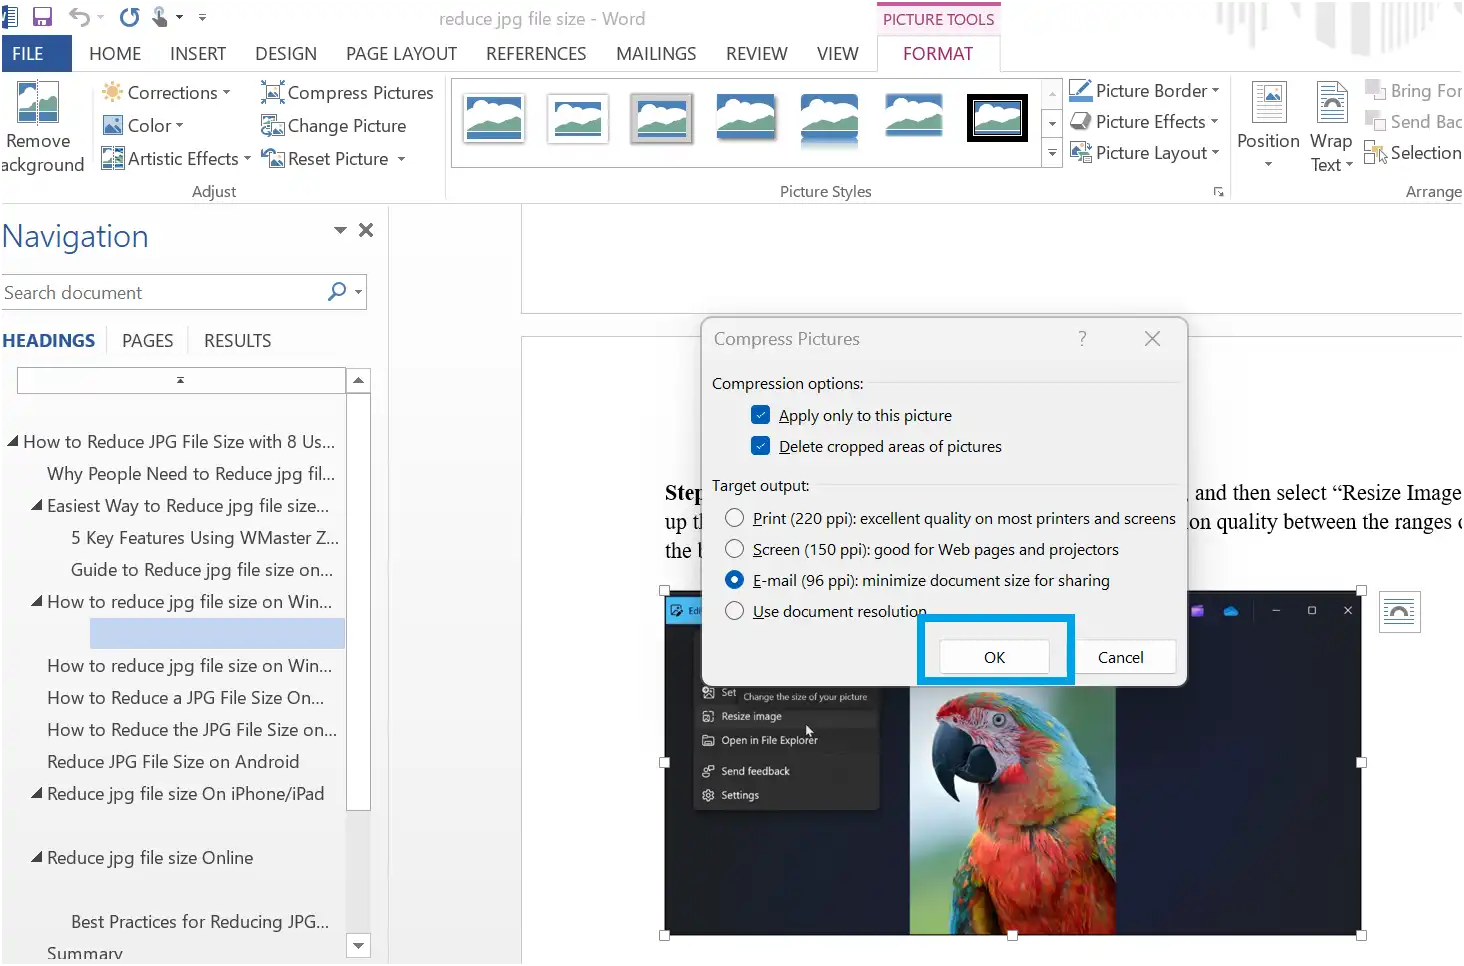The width and height of the screenshot is (1464, 966).
Task: Close the Compress Pictures dialog
Action: tap(1152, 338)
